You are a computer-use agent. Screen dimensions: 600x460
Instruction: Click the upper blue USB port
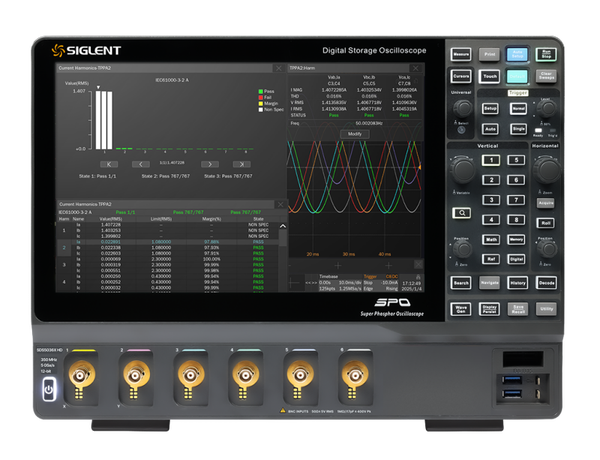[x=513, y=380]
